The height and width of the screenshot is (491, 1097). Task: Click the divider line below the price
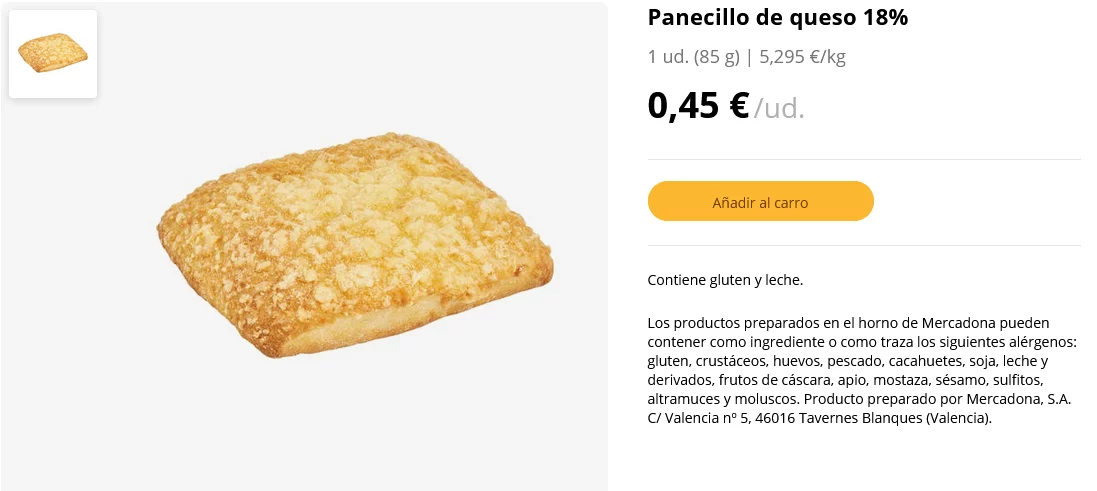pos(864,160)
